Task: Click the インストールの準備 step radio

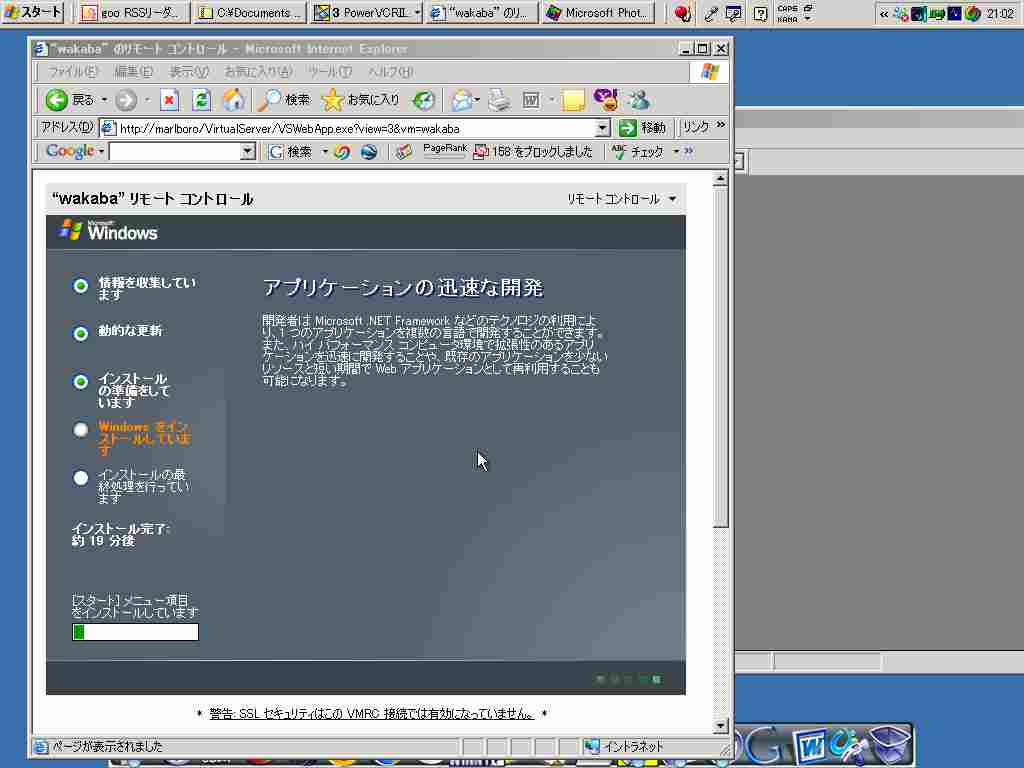Action: point(80,381)
